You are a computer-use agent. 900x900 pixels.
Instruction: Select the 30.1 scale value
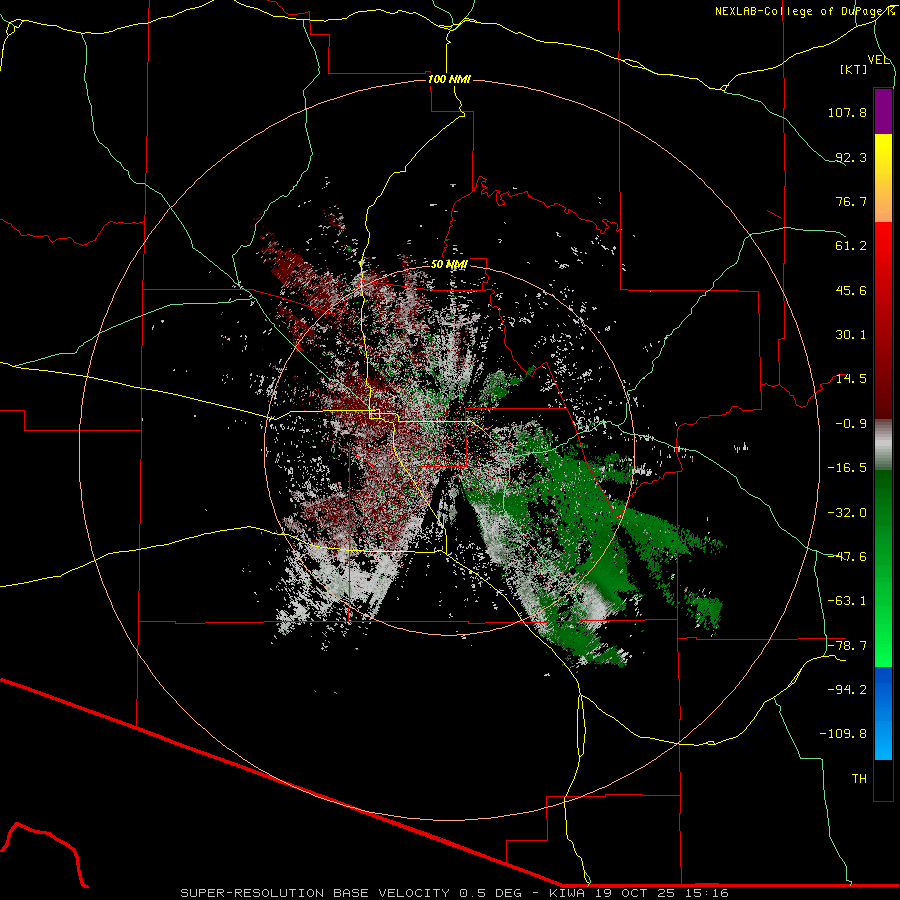pos(851,335)
